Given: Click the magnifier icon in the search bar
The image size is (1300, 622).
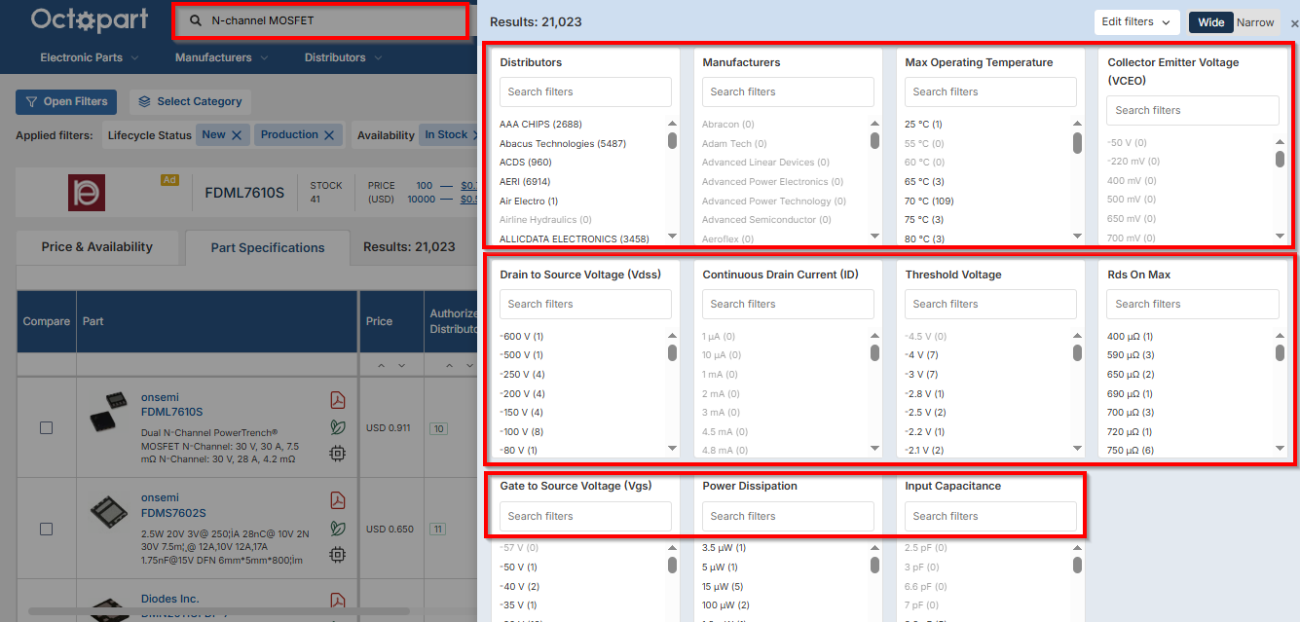Looking at the screenshot, I should pos(196,20).
